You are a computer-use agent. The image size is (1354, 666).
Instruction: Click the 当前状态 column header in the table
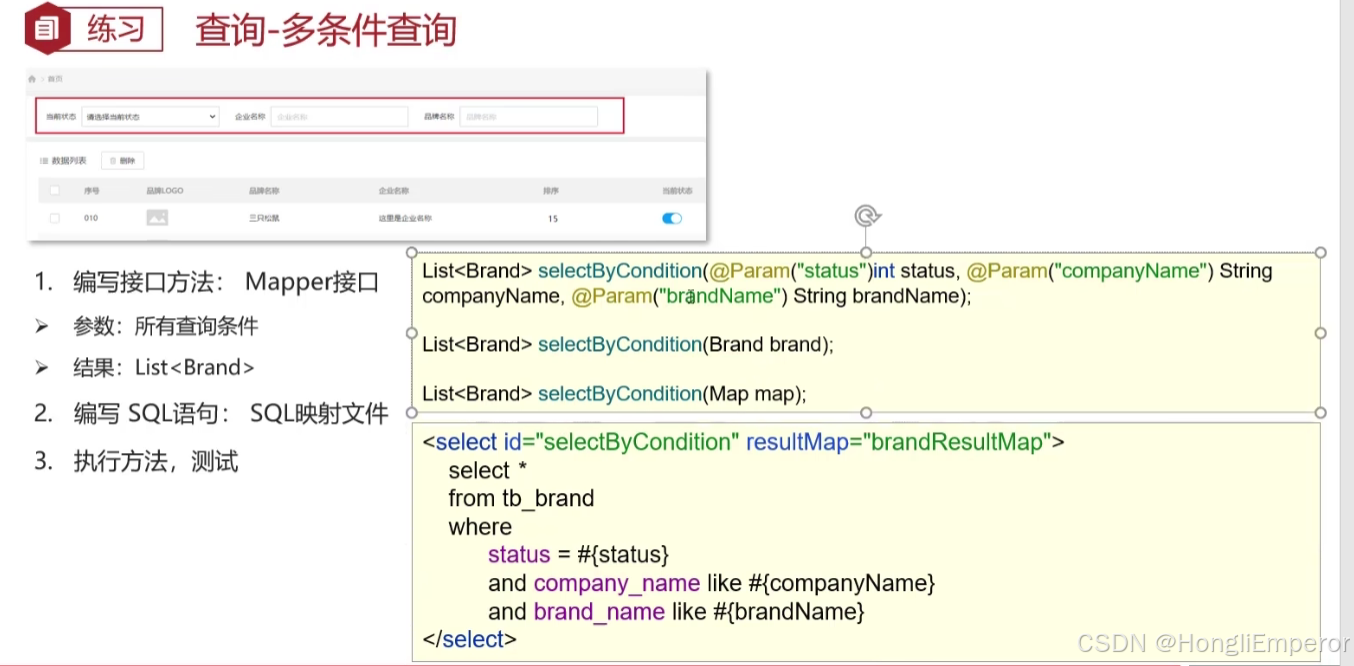tap(677, 190)
